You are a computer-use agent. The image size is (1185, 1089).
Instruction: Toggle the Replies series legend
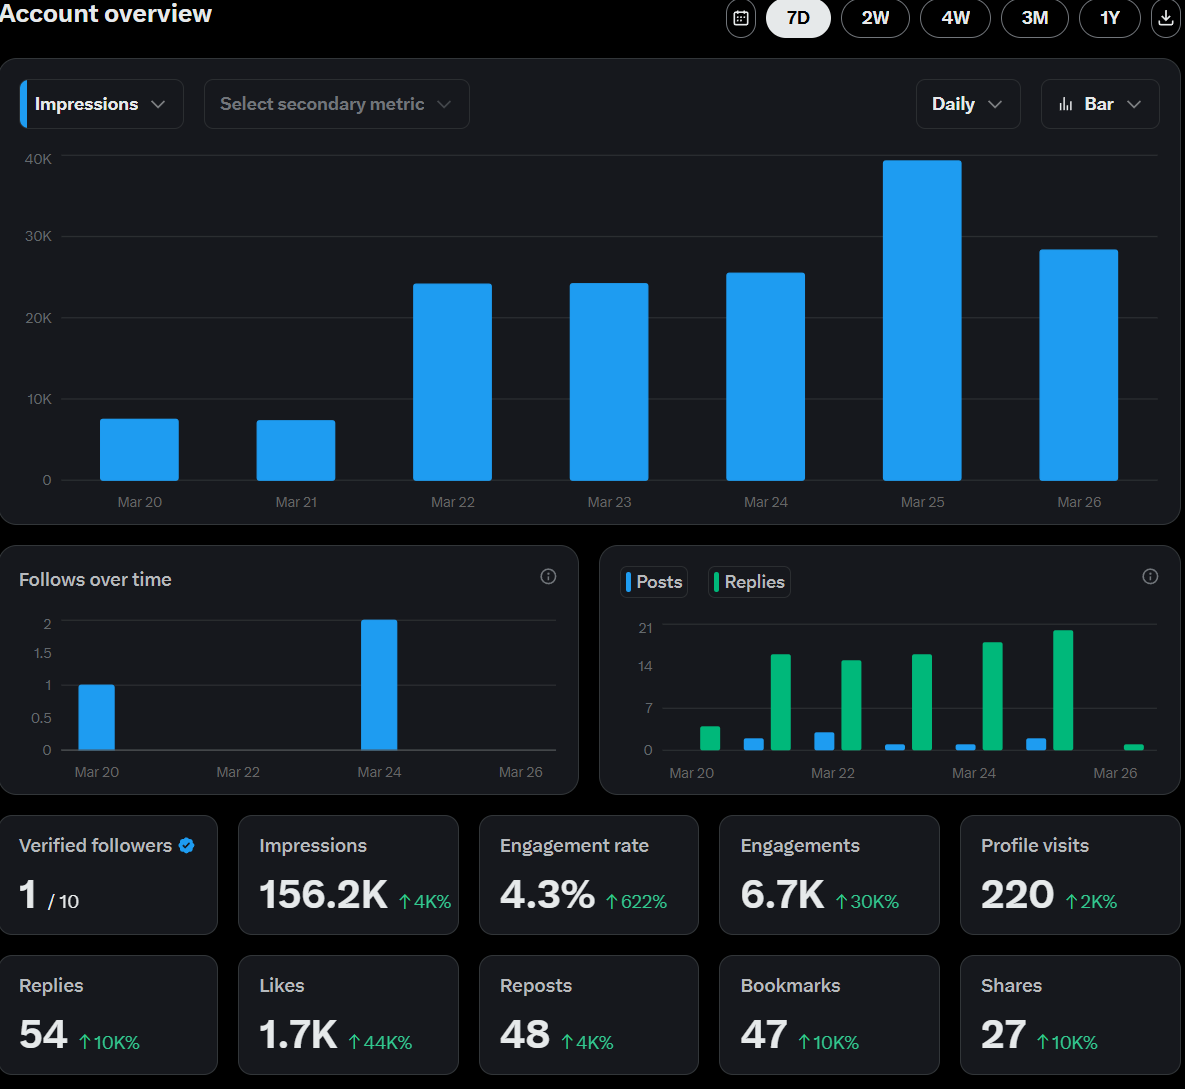pyautogui.click(x=749, y=582)
